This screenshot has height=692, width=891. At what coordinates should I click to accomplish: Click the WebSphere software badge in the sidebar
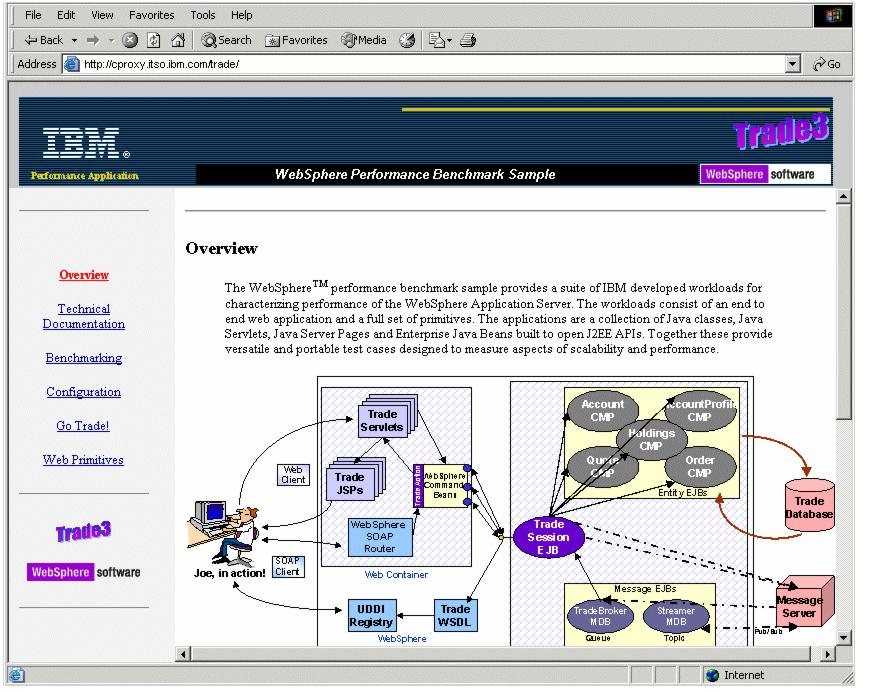84,572
